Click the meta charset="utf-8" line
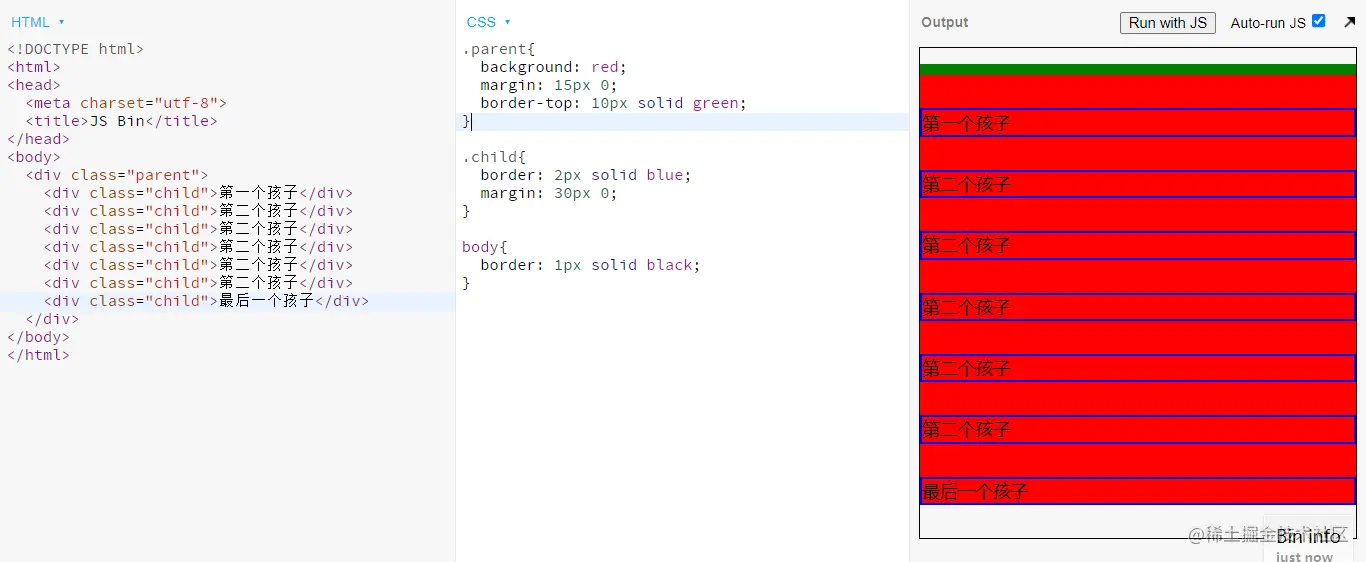The width and height of the screenshot is (1366, 562). point(126,103)
